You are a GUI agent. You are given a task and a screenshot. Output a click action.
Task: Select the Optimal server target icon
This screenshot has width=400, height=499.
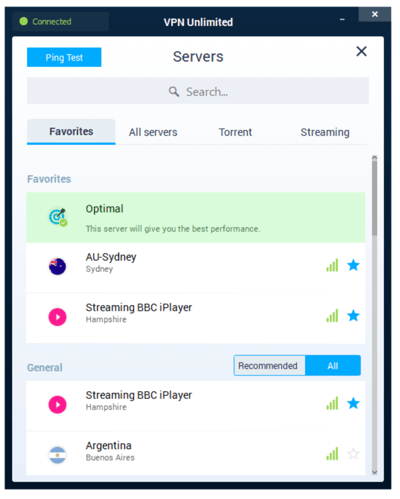click(58, 217)
